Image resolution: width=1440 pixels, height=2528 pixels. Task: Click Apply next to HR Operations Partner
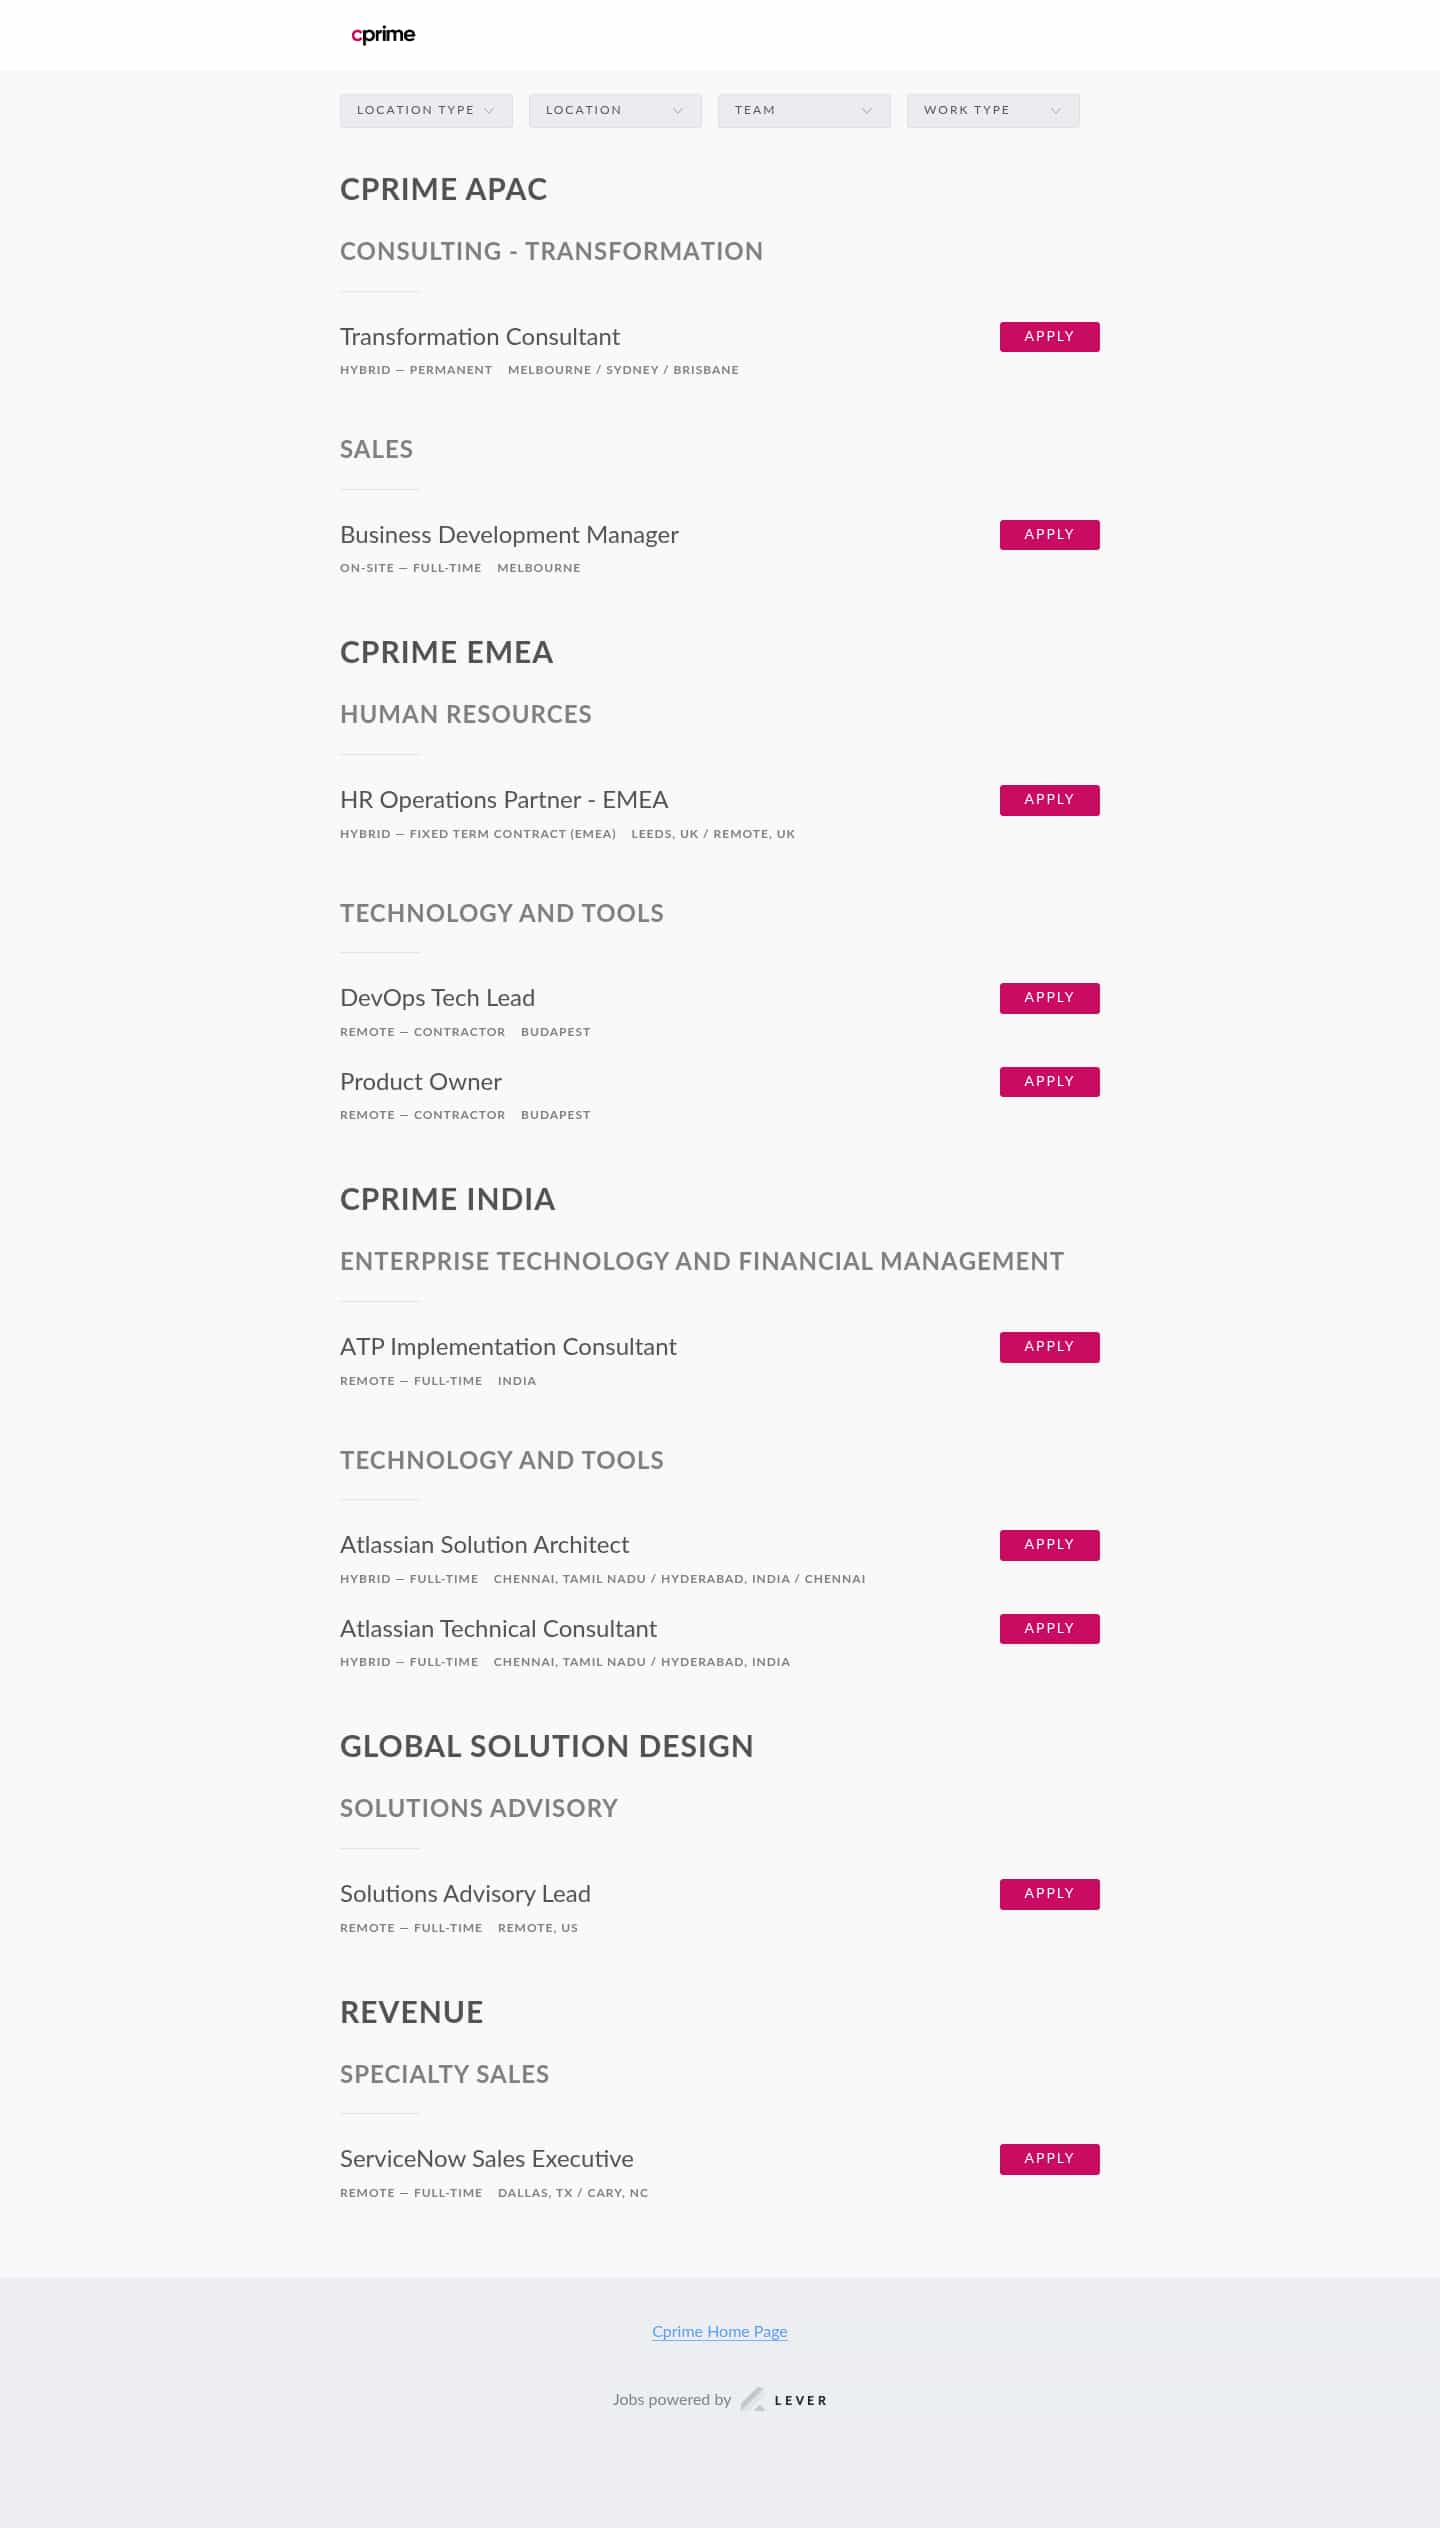click(1049, 800)
